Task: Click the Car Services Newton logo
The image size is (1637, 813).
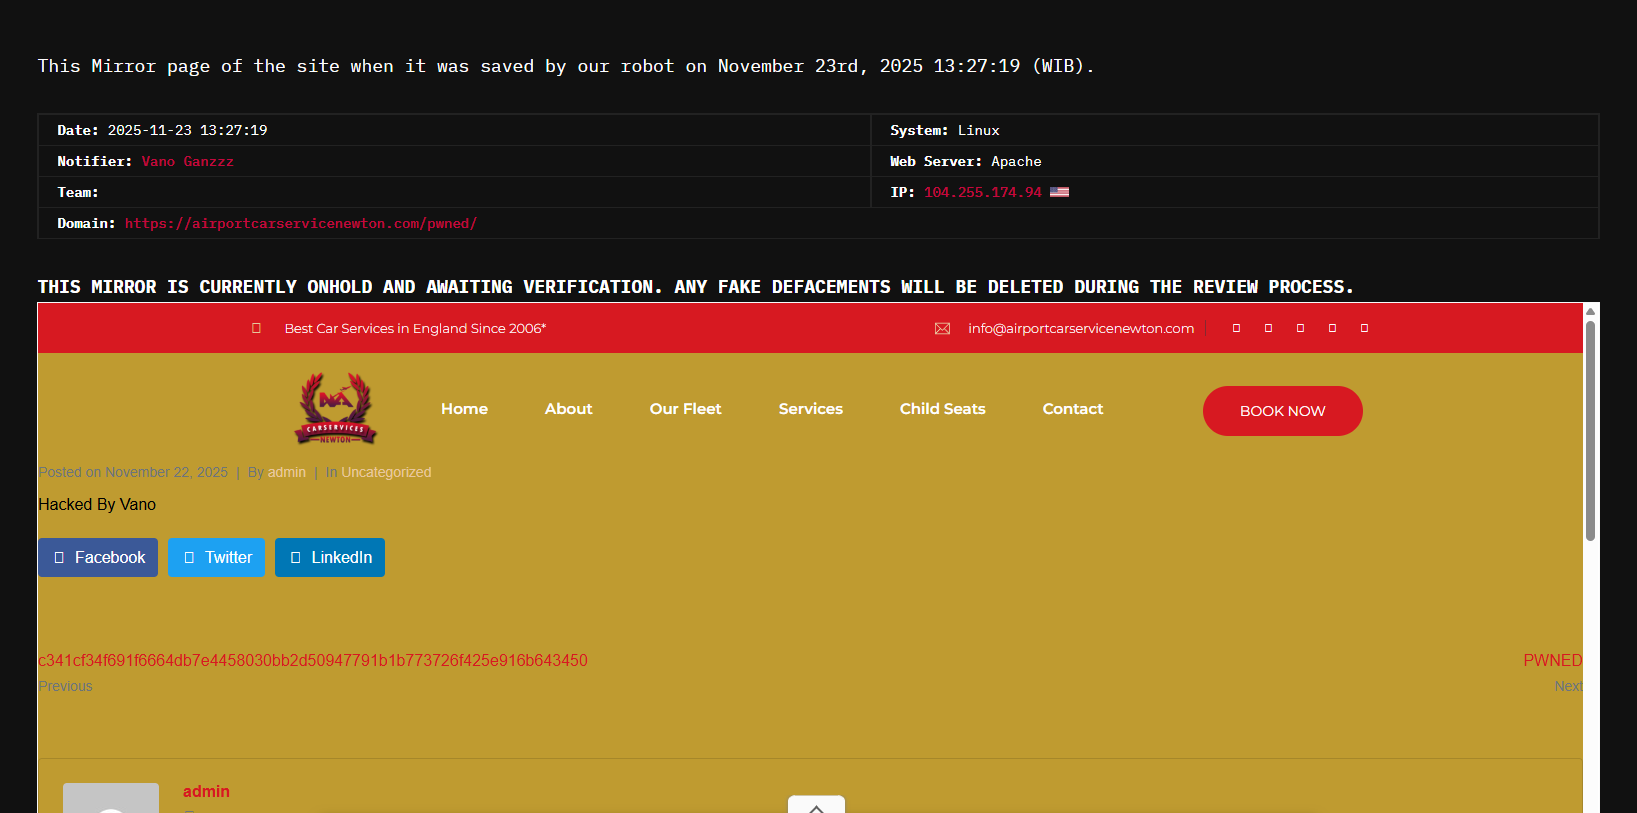Action: click(336, 409)
